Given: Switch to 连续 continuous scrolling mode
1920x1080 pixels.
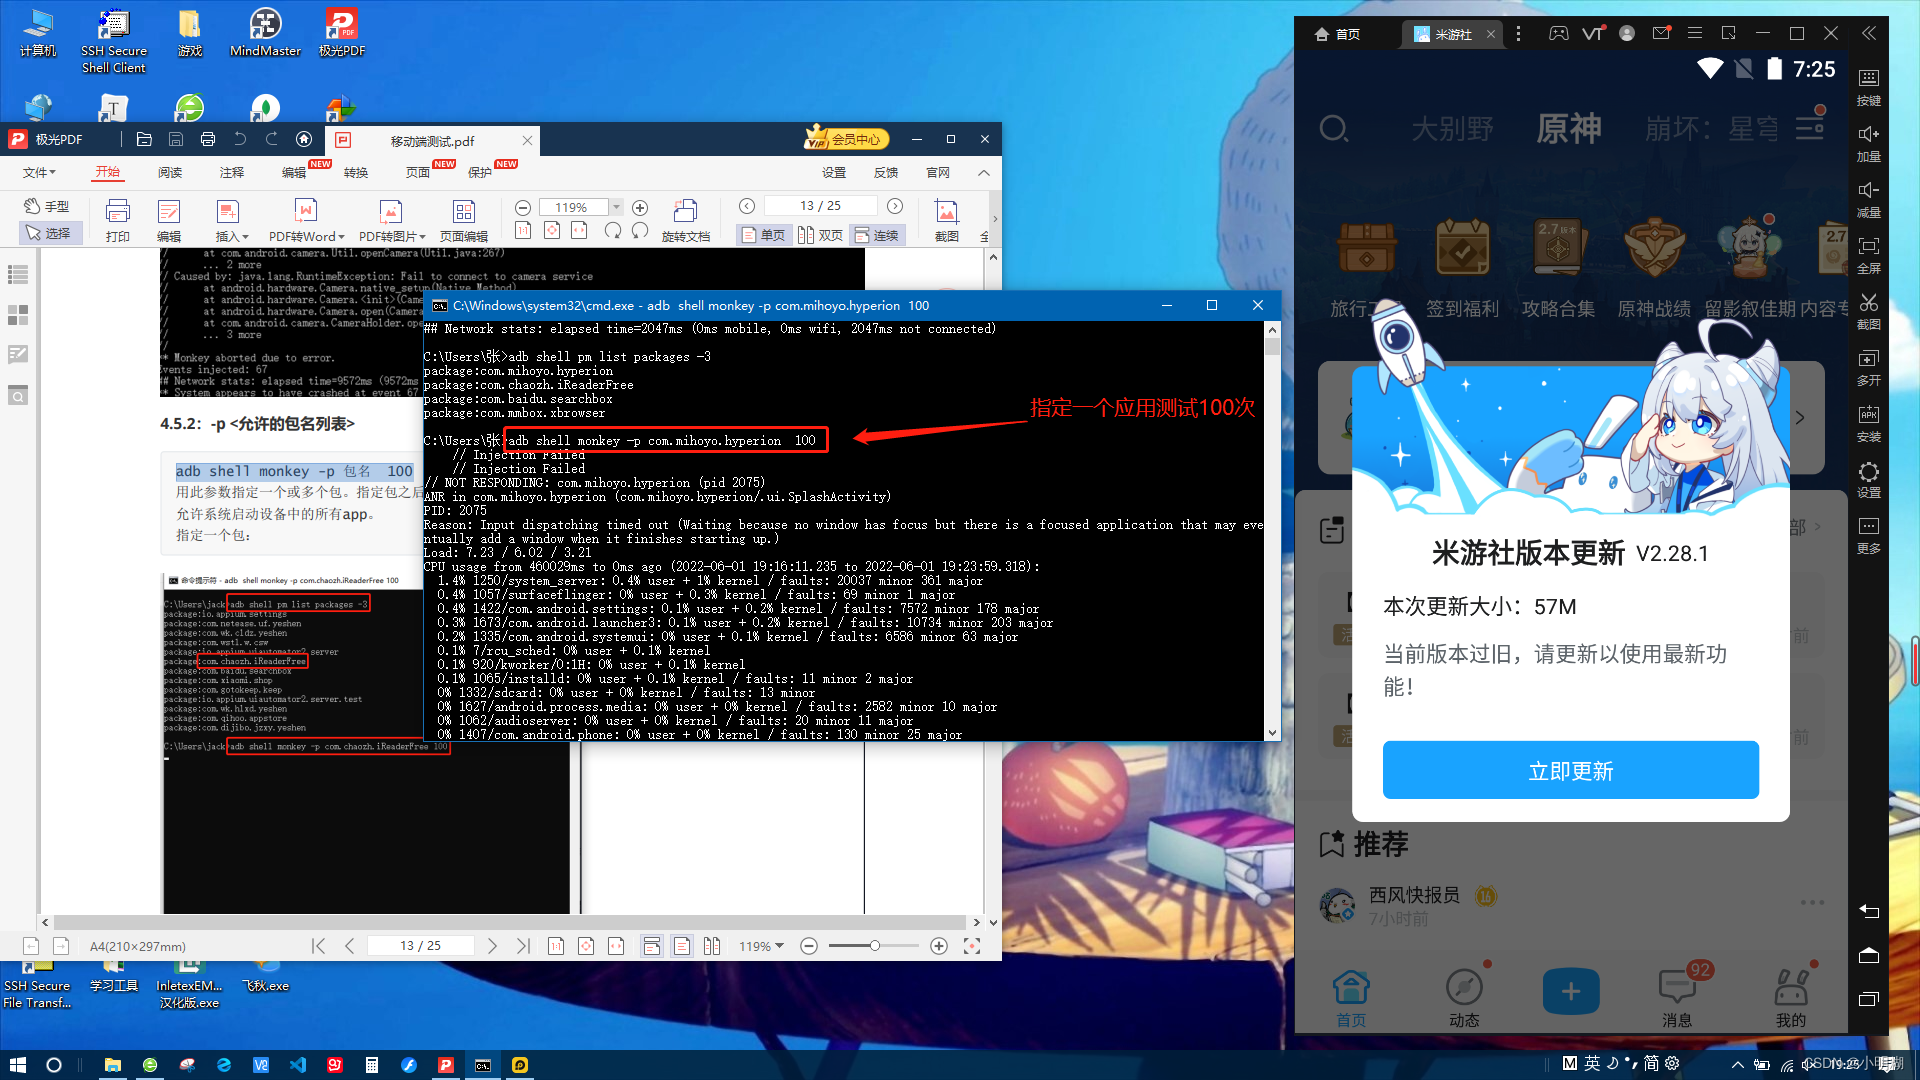Looking at the screenshot, I should click(x=877, y=234).
